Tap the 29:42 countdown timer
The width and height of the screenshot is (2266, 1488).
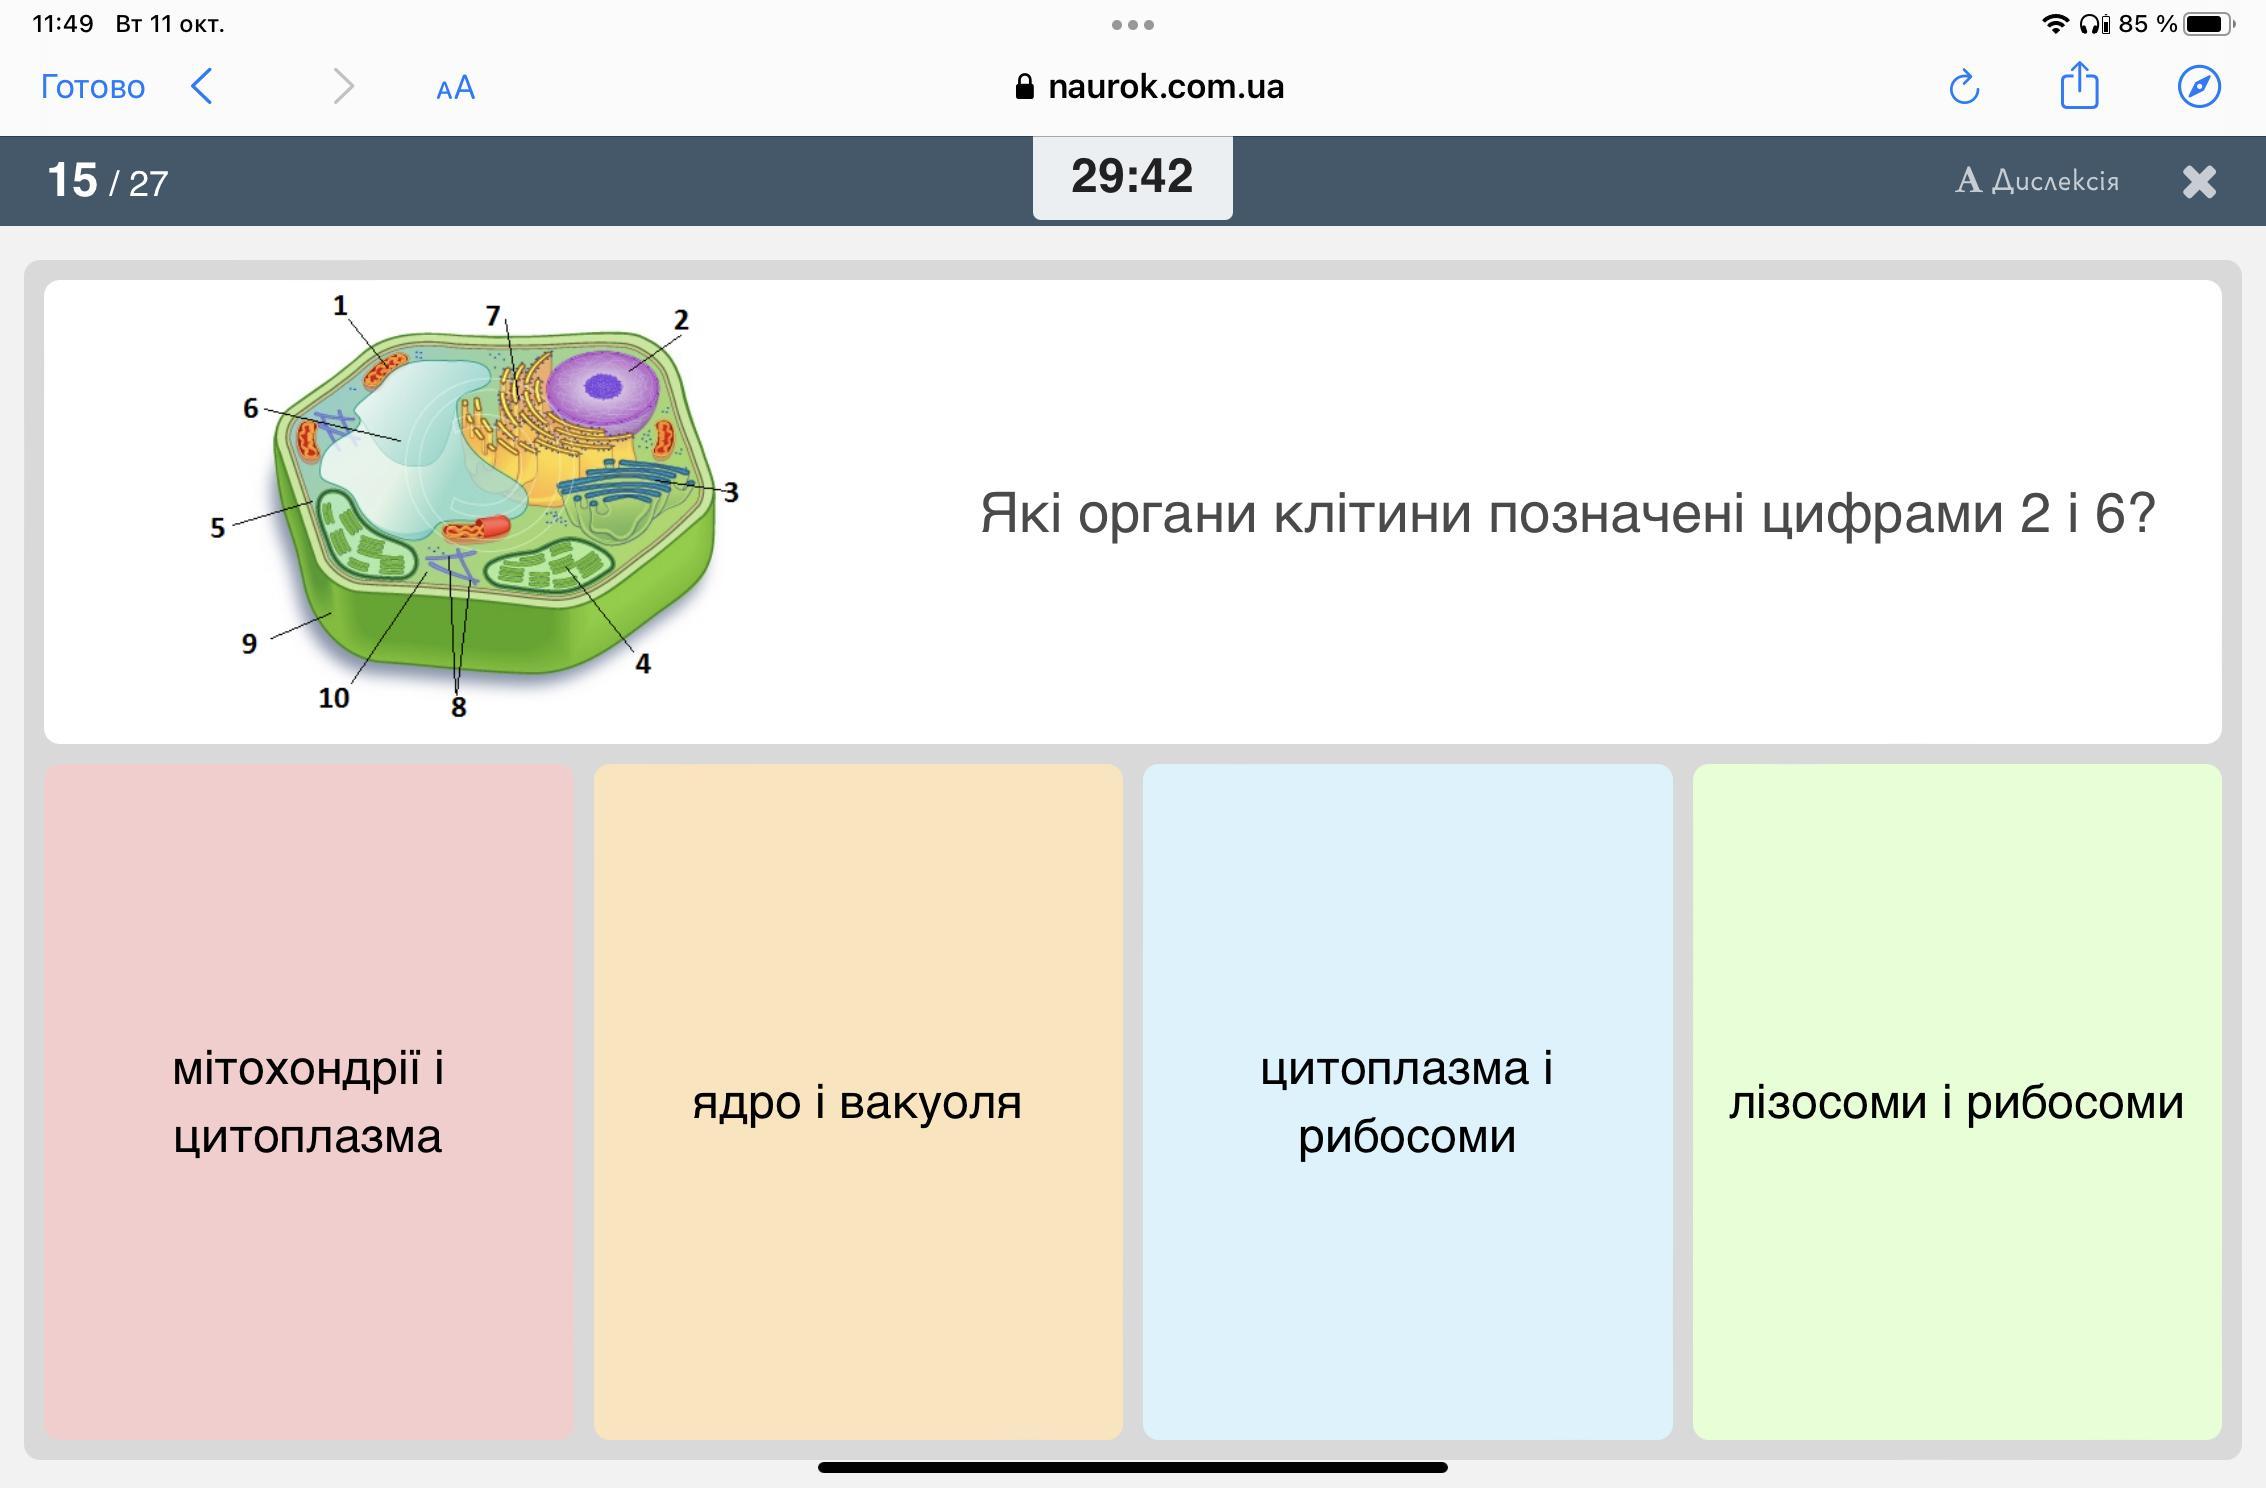click(1132, 177)
